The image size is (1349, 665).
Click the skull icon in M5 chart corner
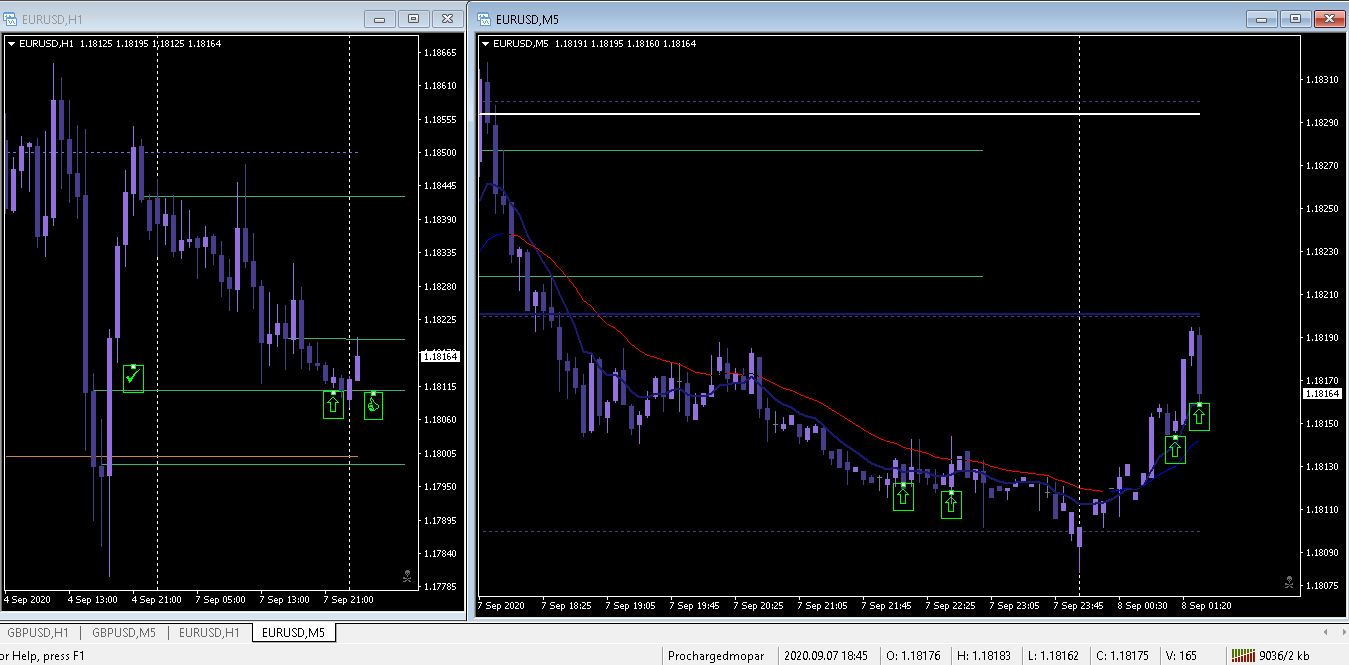pyautogui.click(x=1289, y=581)
